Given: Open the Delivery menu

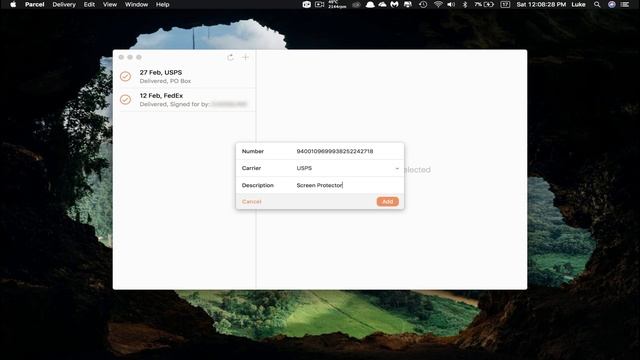Looking at the screenshot, I should tap(64, 4).
